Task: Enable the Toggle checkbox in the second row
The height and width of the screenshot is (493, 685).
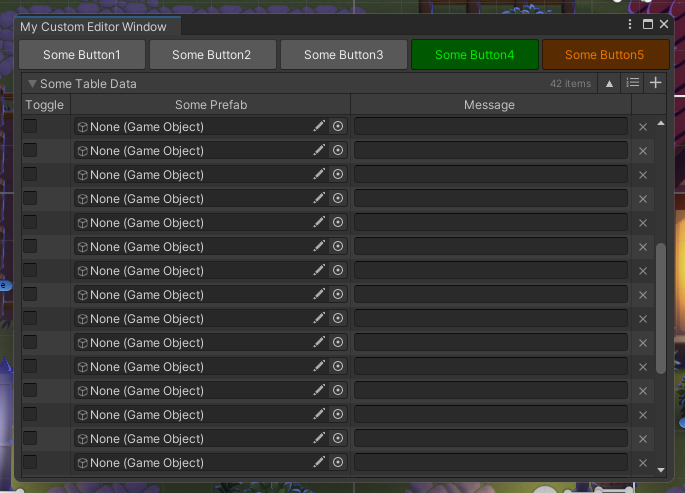Action: [30, 150]
